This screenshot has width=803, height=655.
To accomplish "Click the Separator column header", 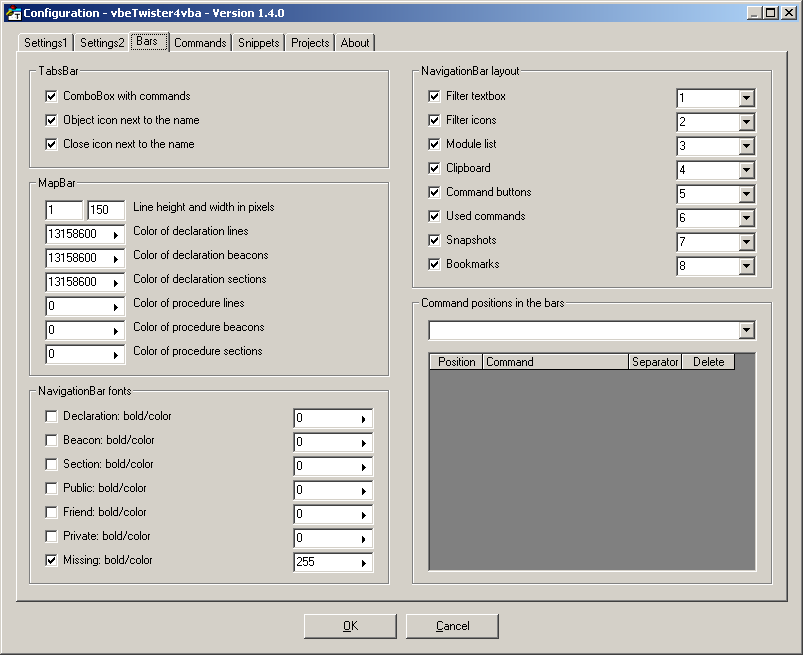I will pos(655,362).
